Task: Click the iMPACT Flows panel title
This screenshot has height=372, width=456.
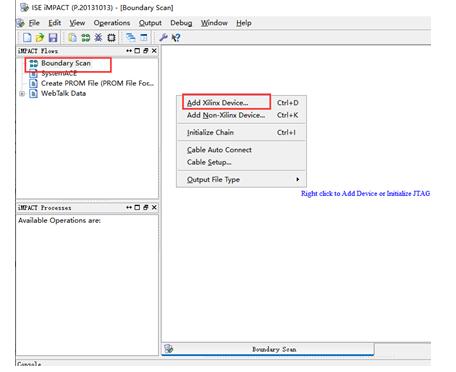Action: [38, 51]
